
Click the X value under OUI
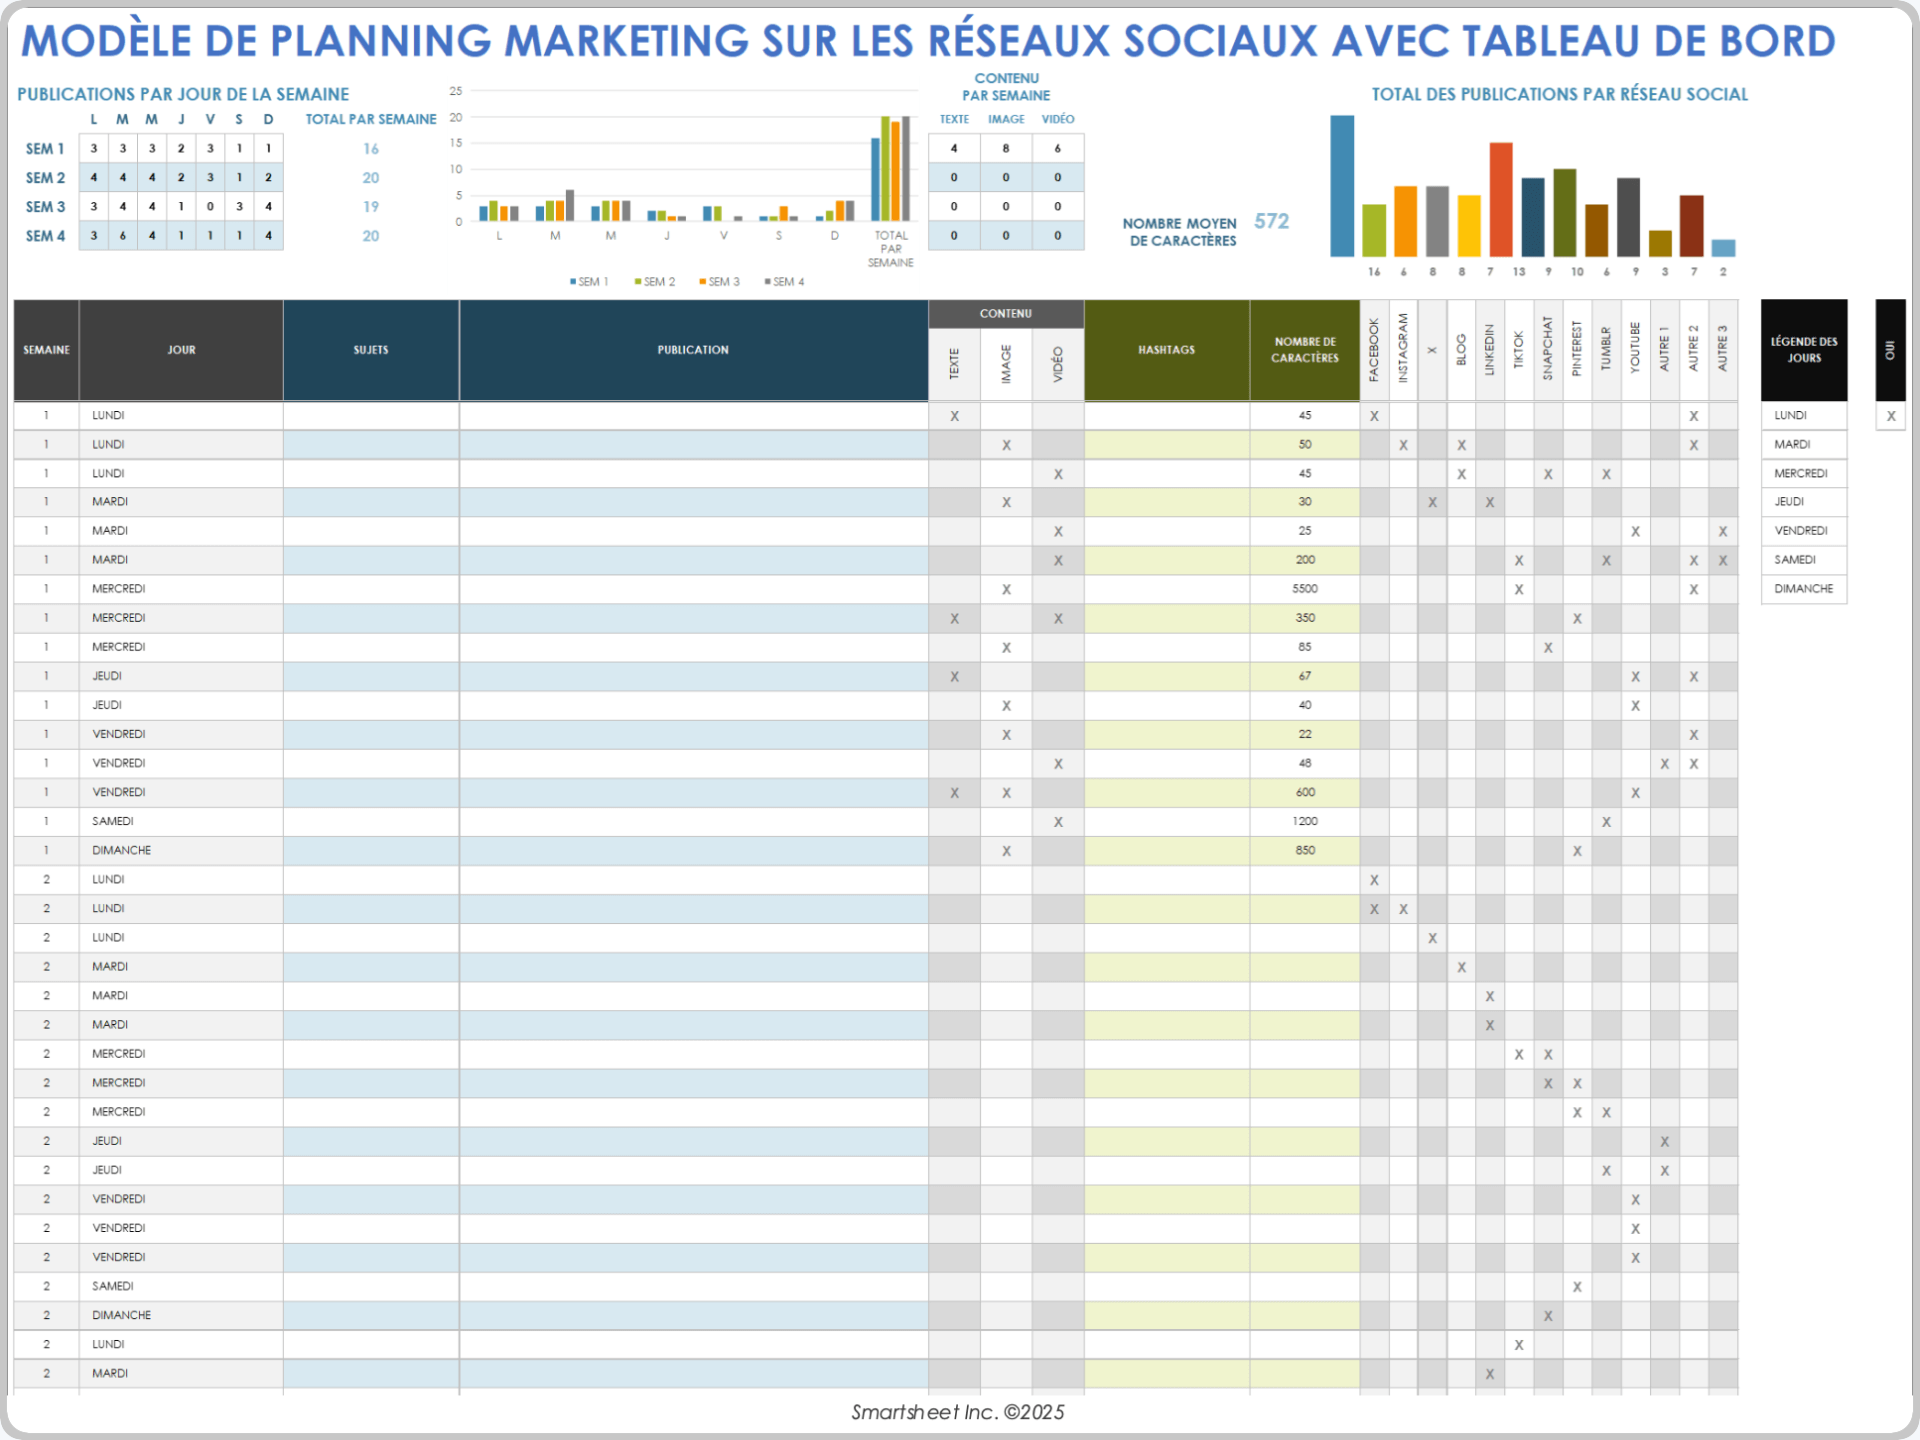pos(1890,416)
